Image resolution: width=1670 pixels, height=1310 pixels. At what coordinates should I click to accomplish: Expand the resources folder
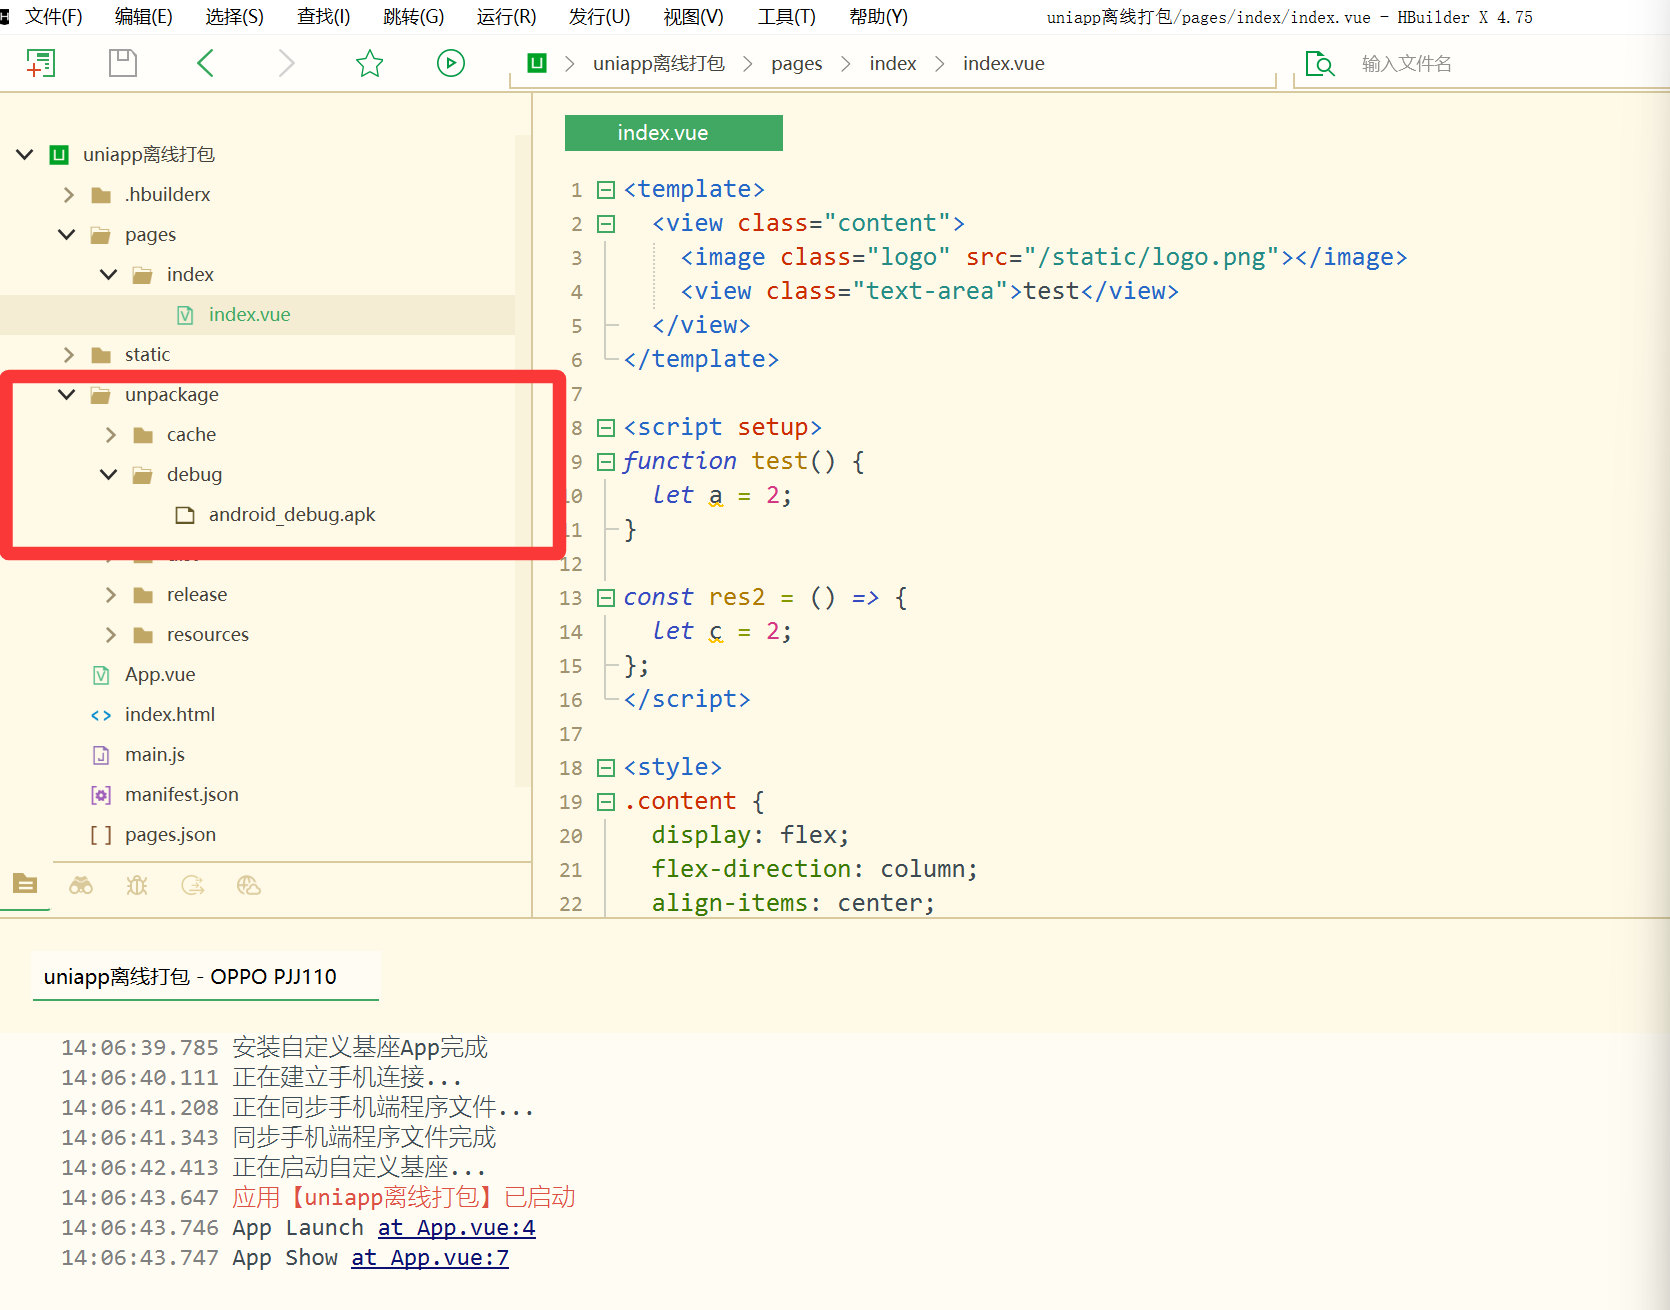pos(110,635)
